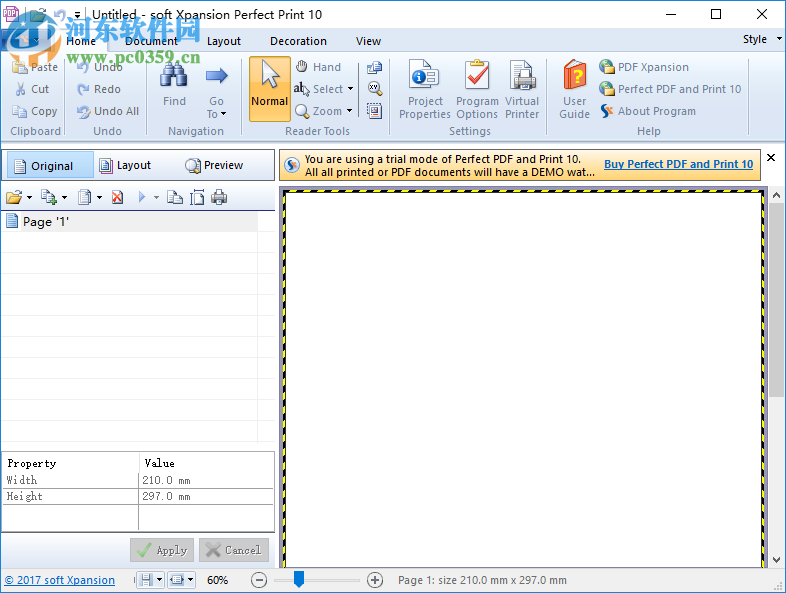Click the Cut scissors button
The height and width of the screenshot is (593, 786).
click(32, 89)
